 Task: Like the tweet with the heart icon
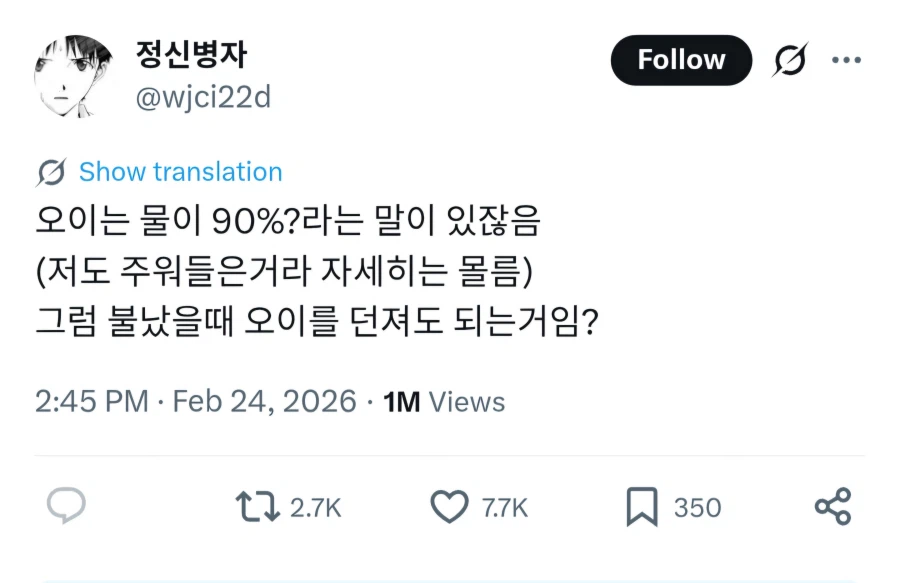pos(449,507)
